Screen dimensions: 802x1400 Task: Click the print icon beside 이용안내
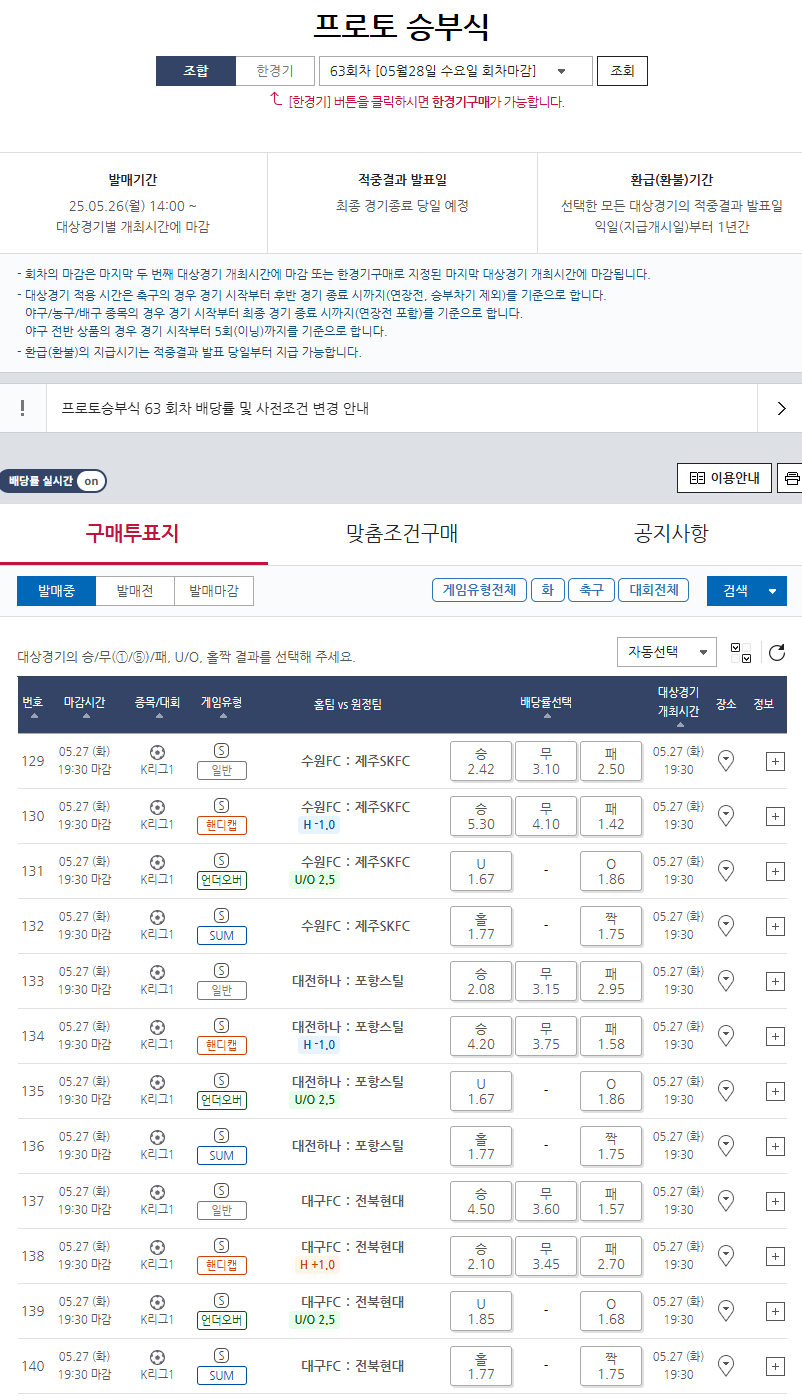pos(792,479)
